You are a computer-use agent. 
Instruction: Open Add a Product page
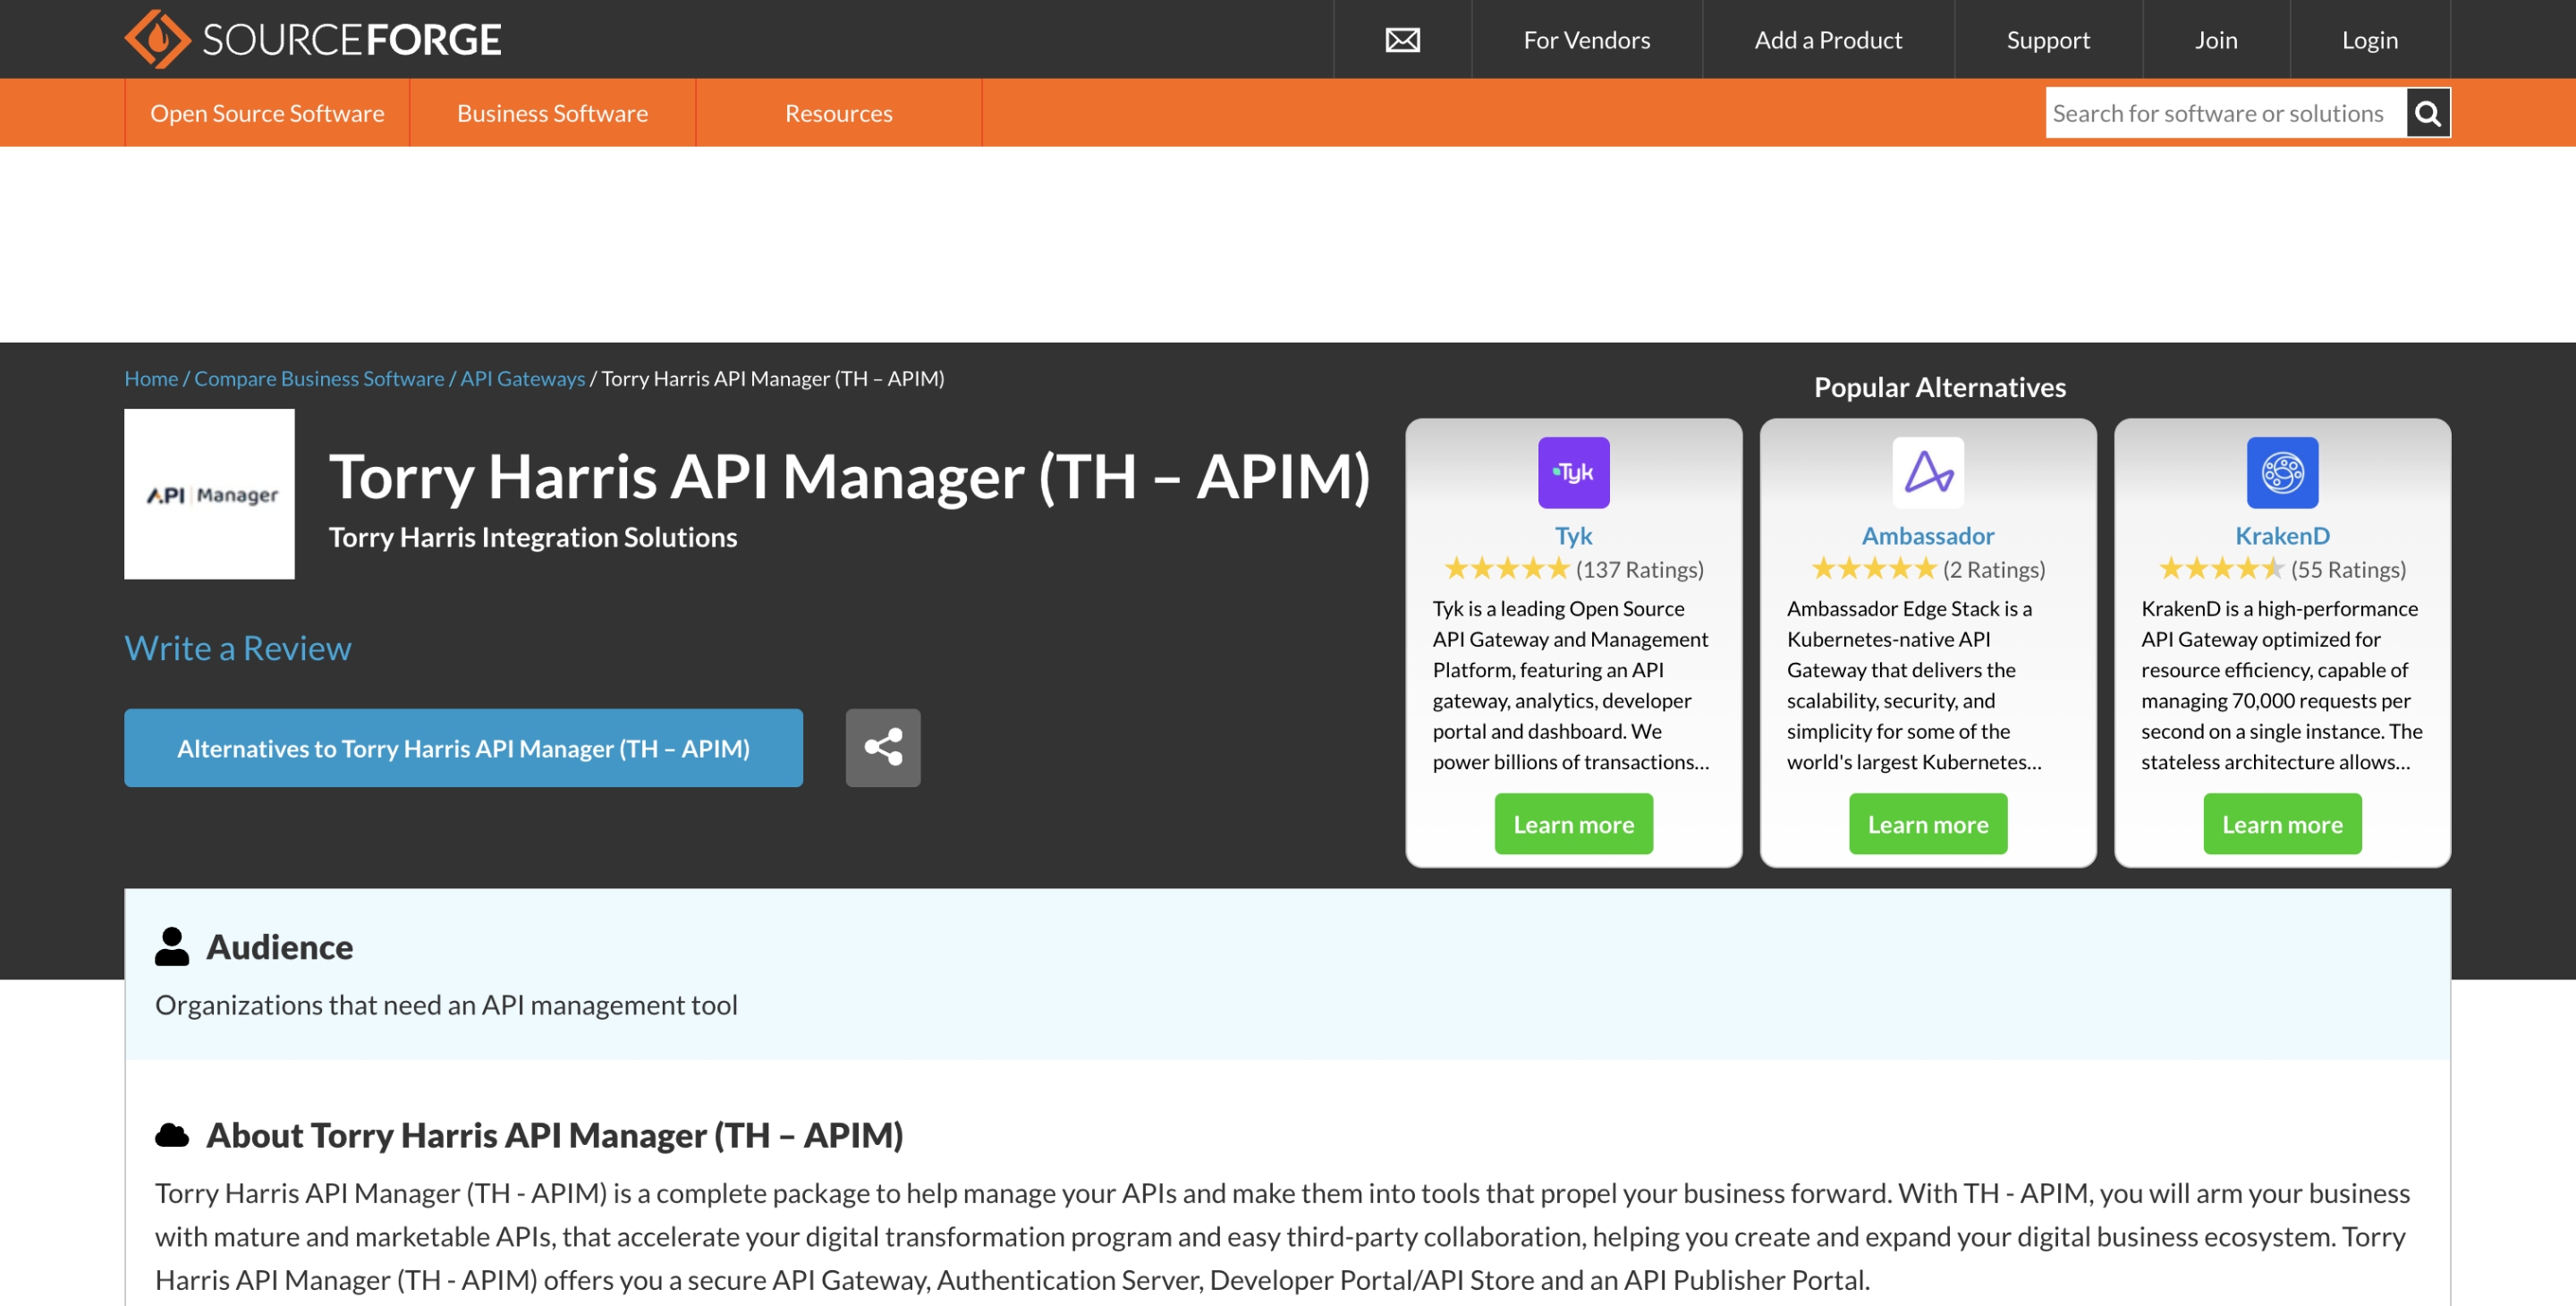point(1828,40)
